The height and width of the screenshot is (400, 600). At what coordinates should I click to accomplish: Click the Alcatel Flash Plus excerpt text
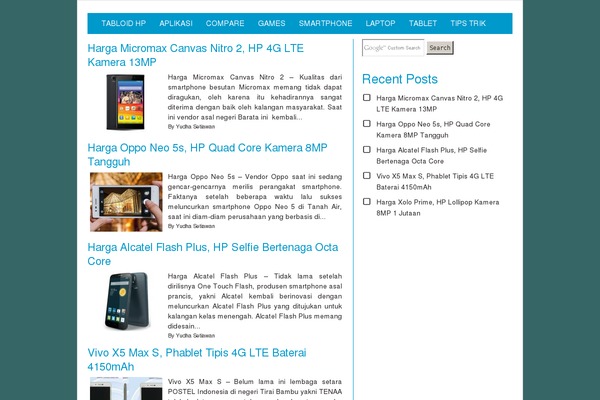255,301
